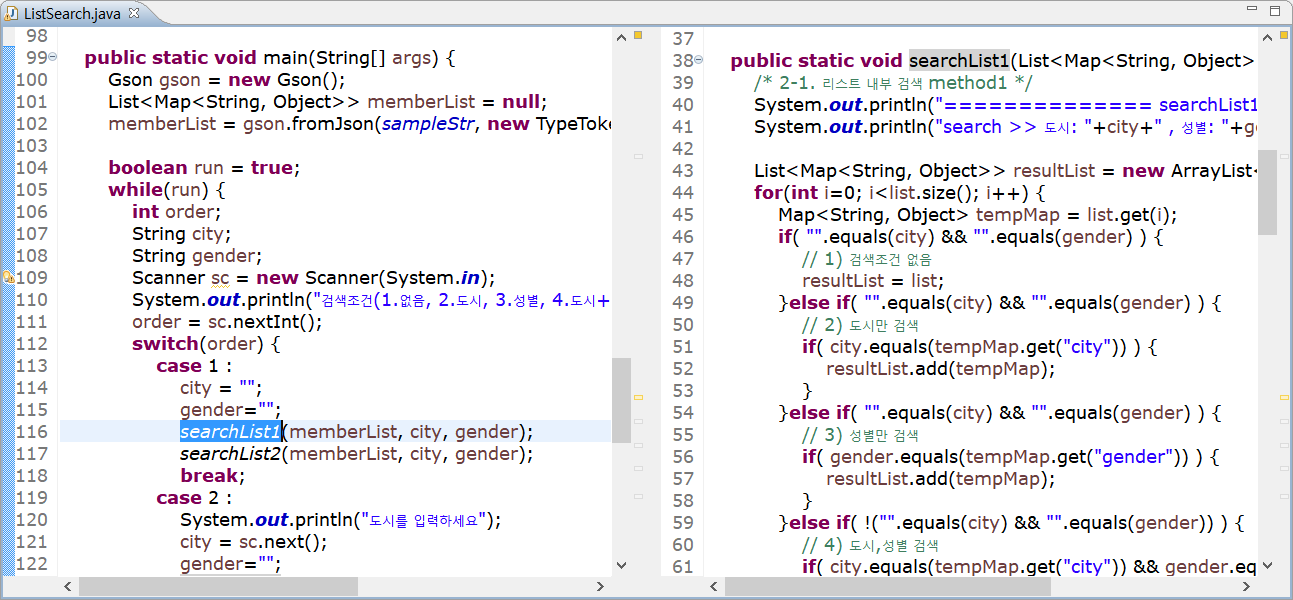Image resolution: width=1293 pixels, height=600 pixels.
Task: Click the left pane's vertical scrollbar thumb
Action: (621, 400)
